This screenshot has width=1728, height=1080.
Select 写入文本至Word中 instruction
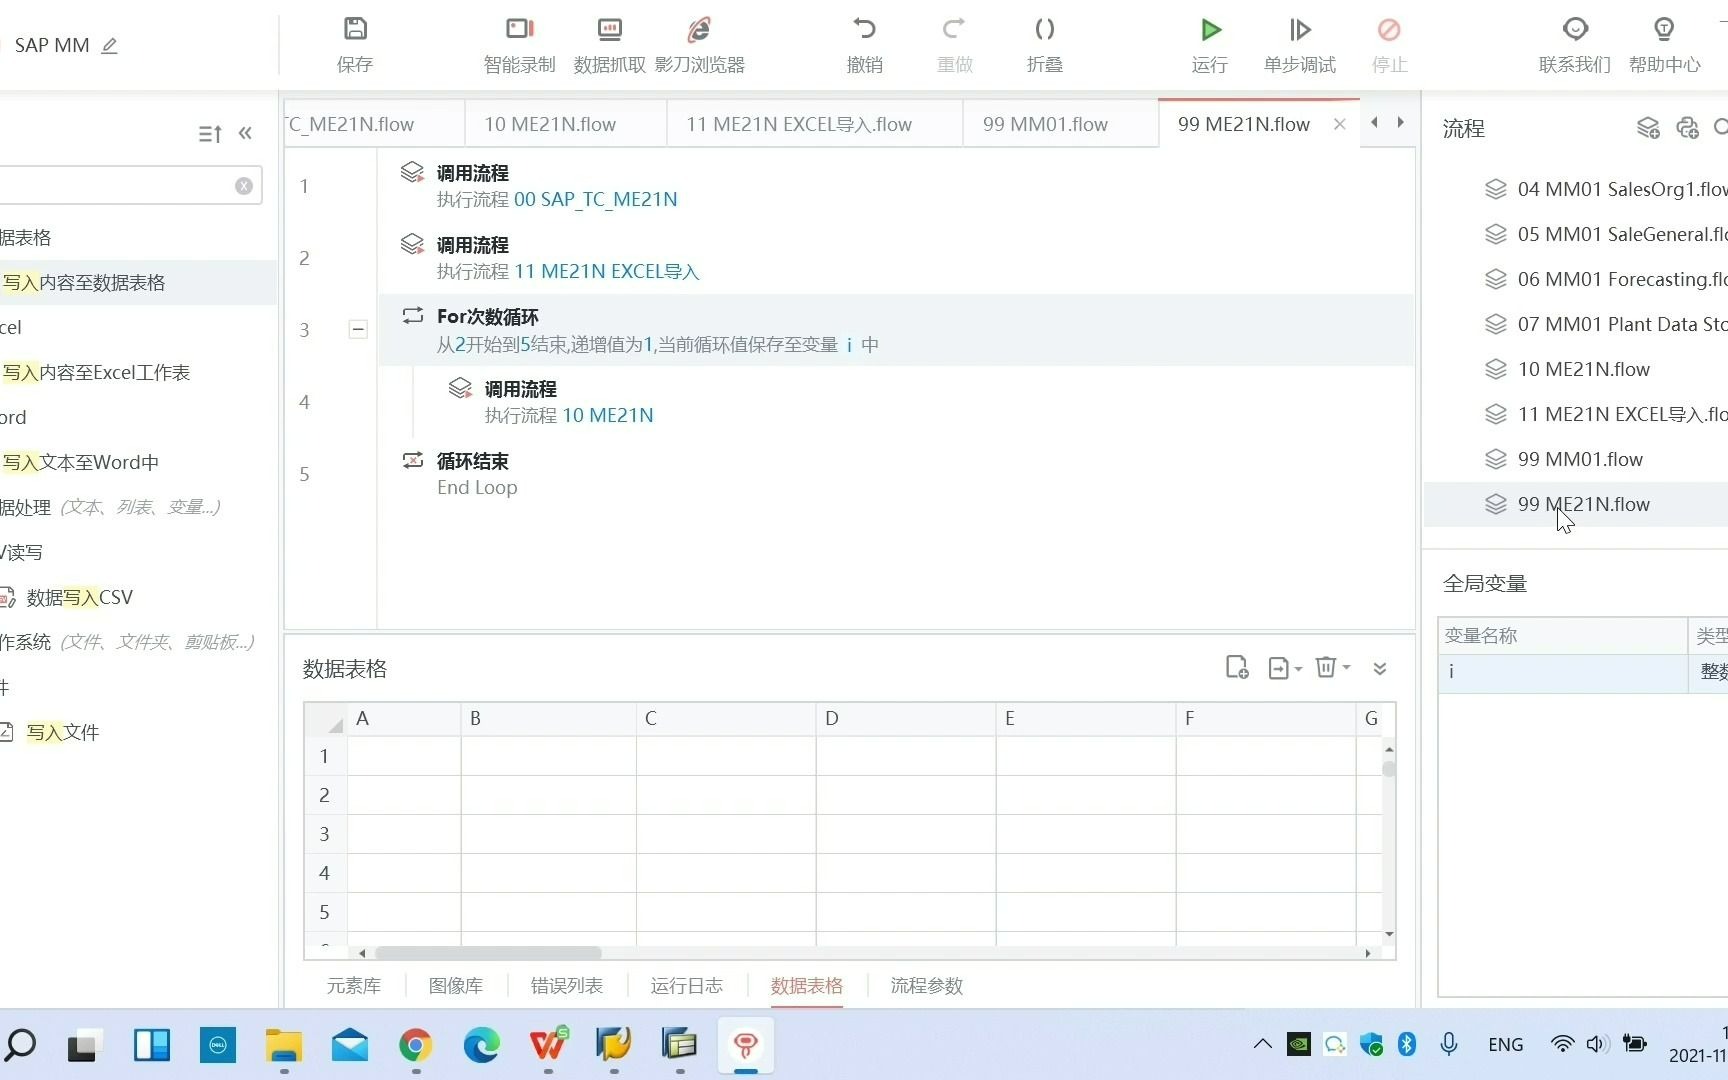tap(80, 462)
